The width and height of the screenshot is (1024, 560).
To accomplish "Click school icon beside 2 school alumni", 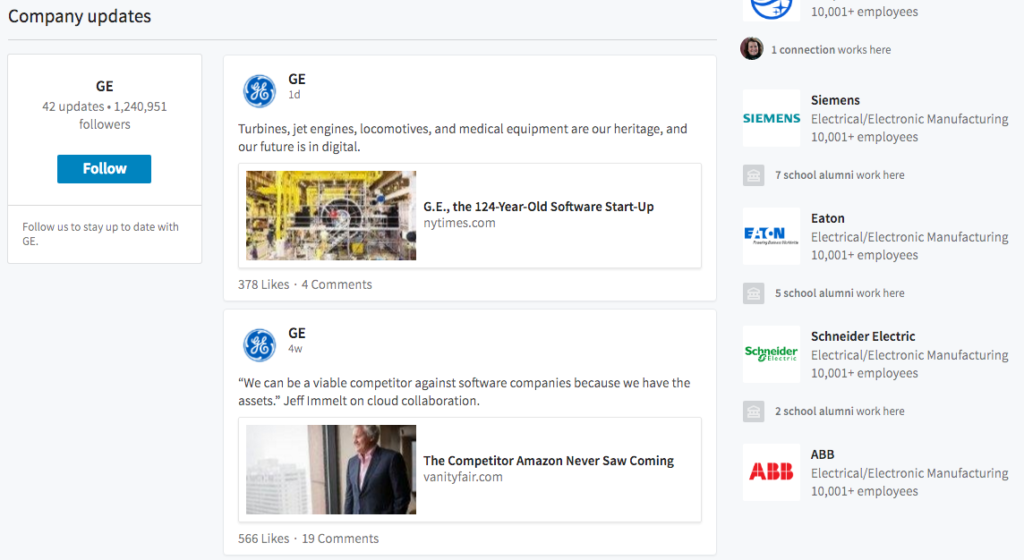I will 754,411.
